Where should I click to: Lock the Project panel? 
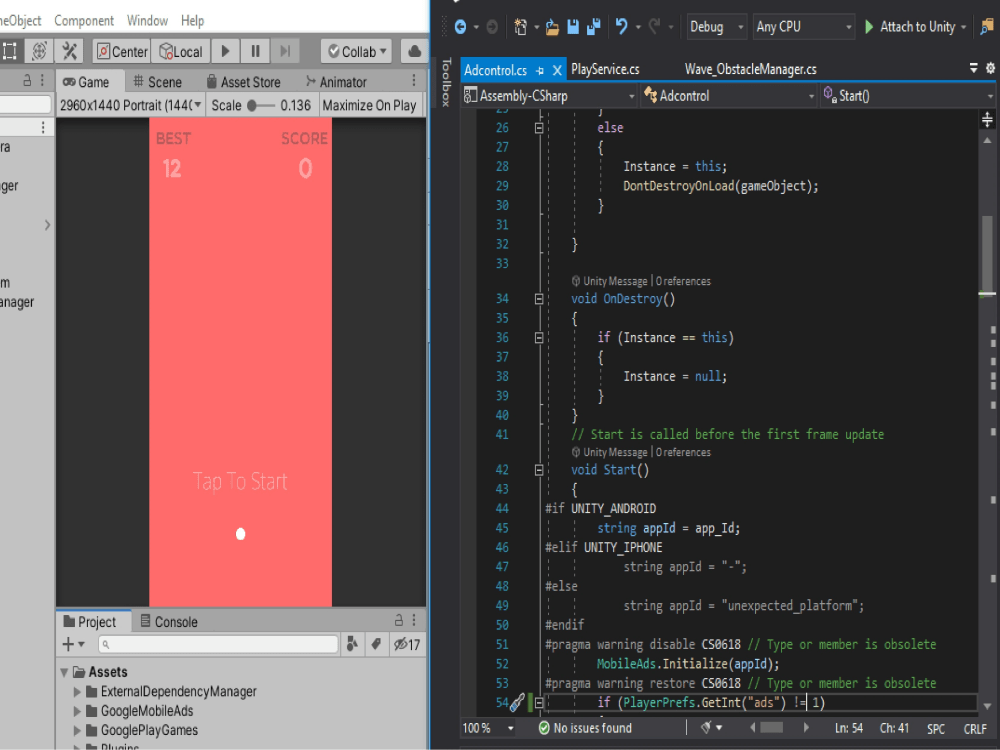pyautogui.click(x=399, y=620)
